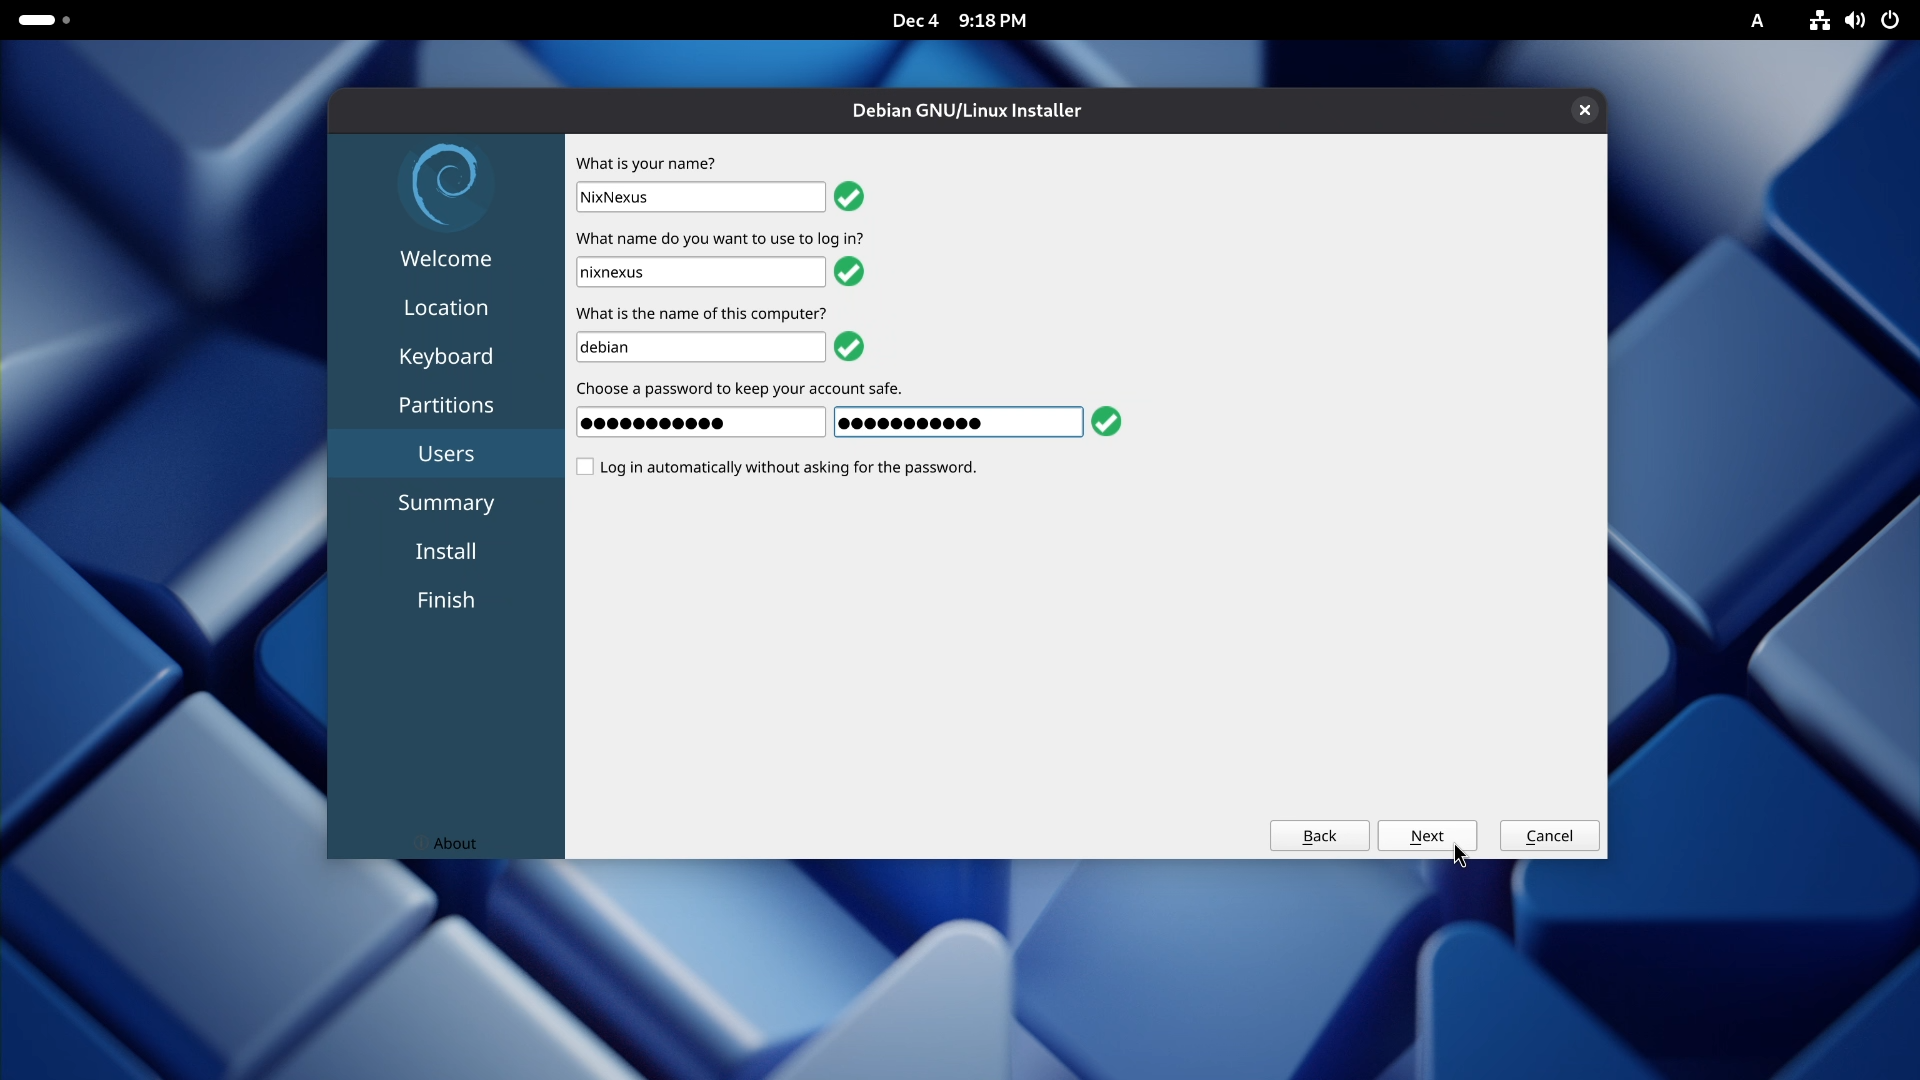The width and height of the screenshot is (1920, 1080).
Task: Click the checkmark next to the password fields
Action: (x=1105, y=421)
